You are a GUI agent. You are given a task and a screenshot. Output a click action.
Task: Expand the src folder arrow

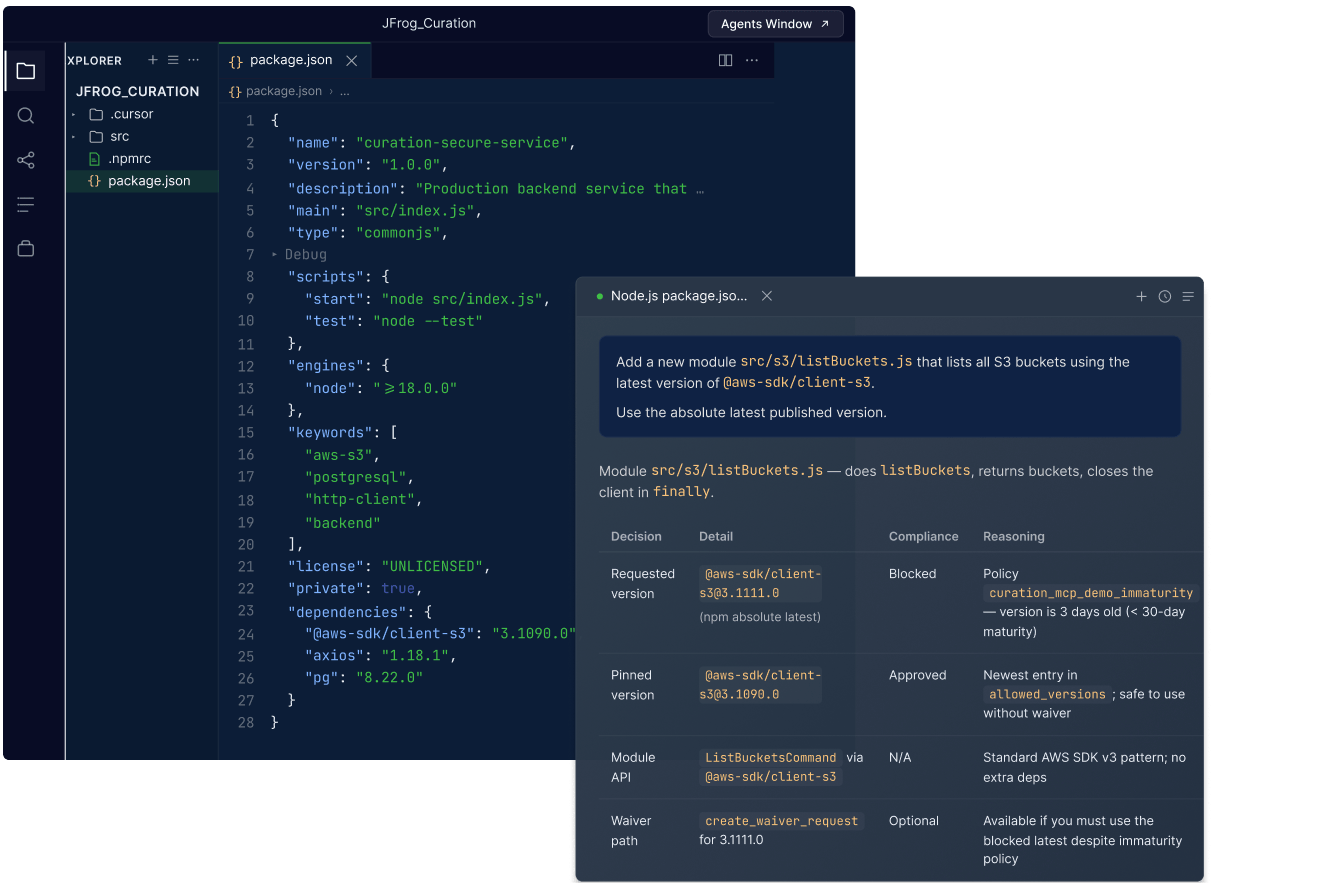click(74, 136)
